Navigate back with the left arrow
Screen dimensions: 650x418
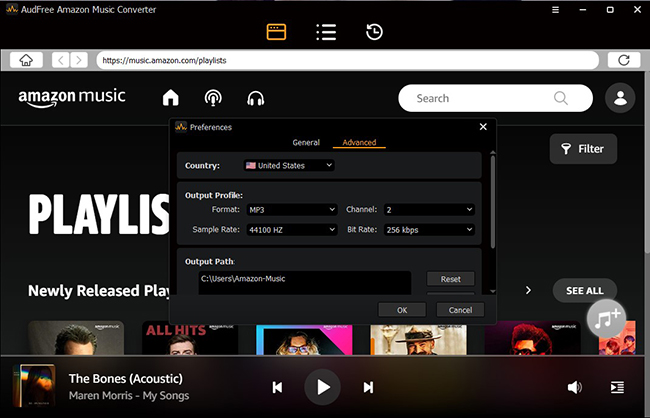point(61,60)
